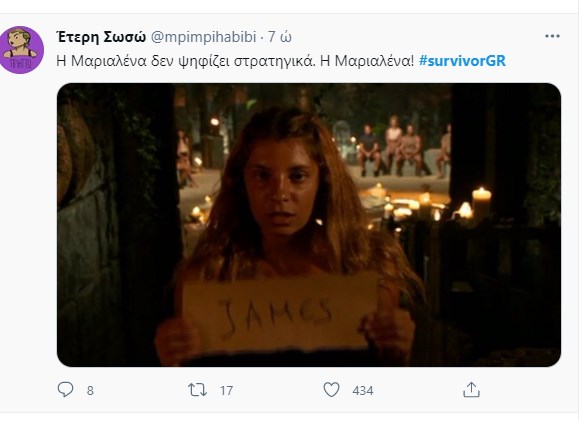Open the #survivorGR hashtag link

click(x=462, y=61)
